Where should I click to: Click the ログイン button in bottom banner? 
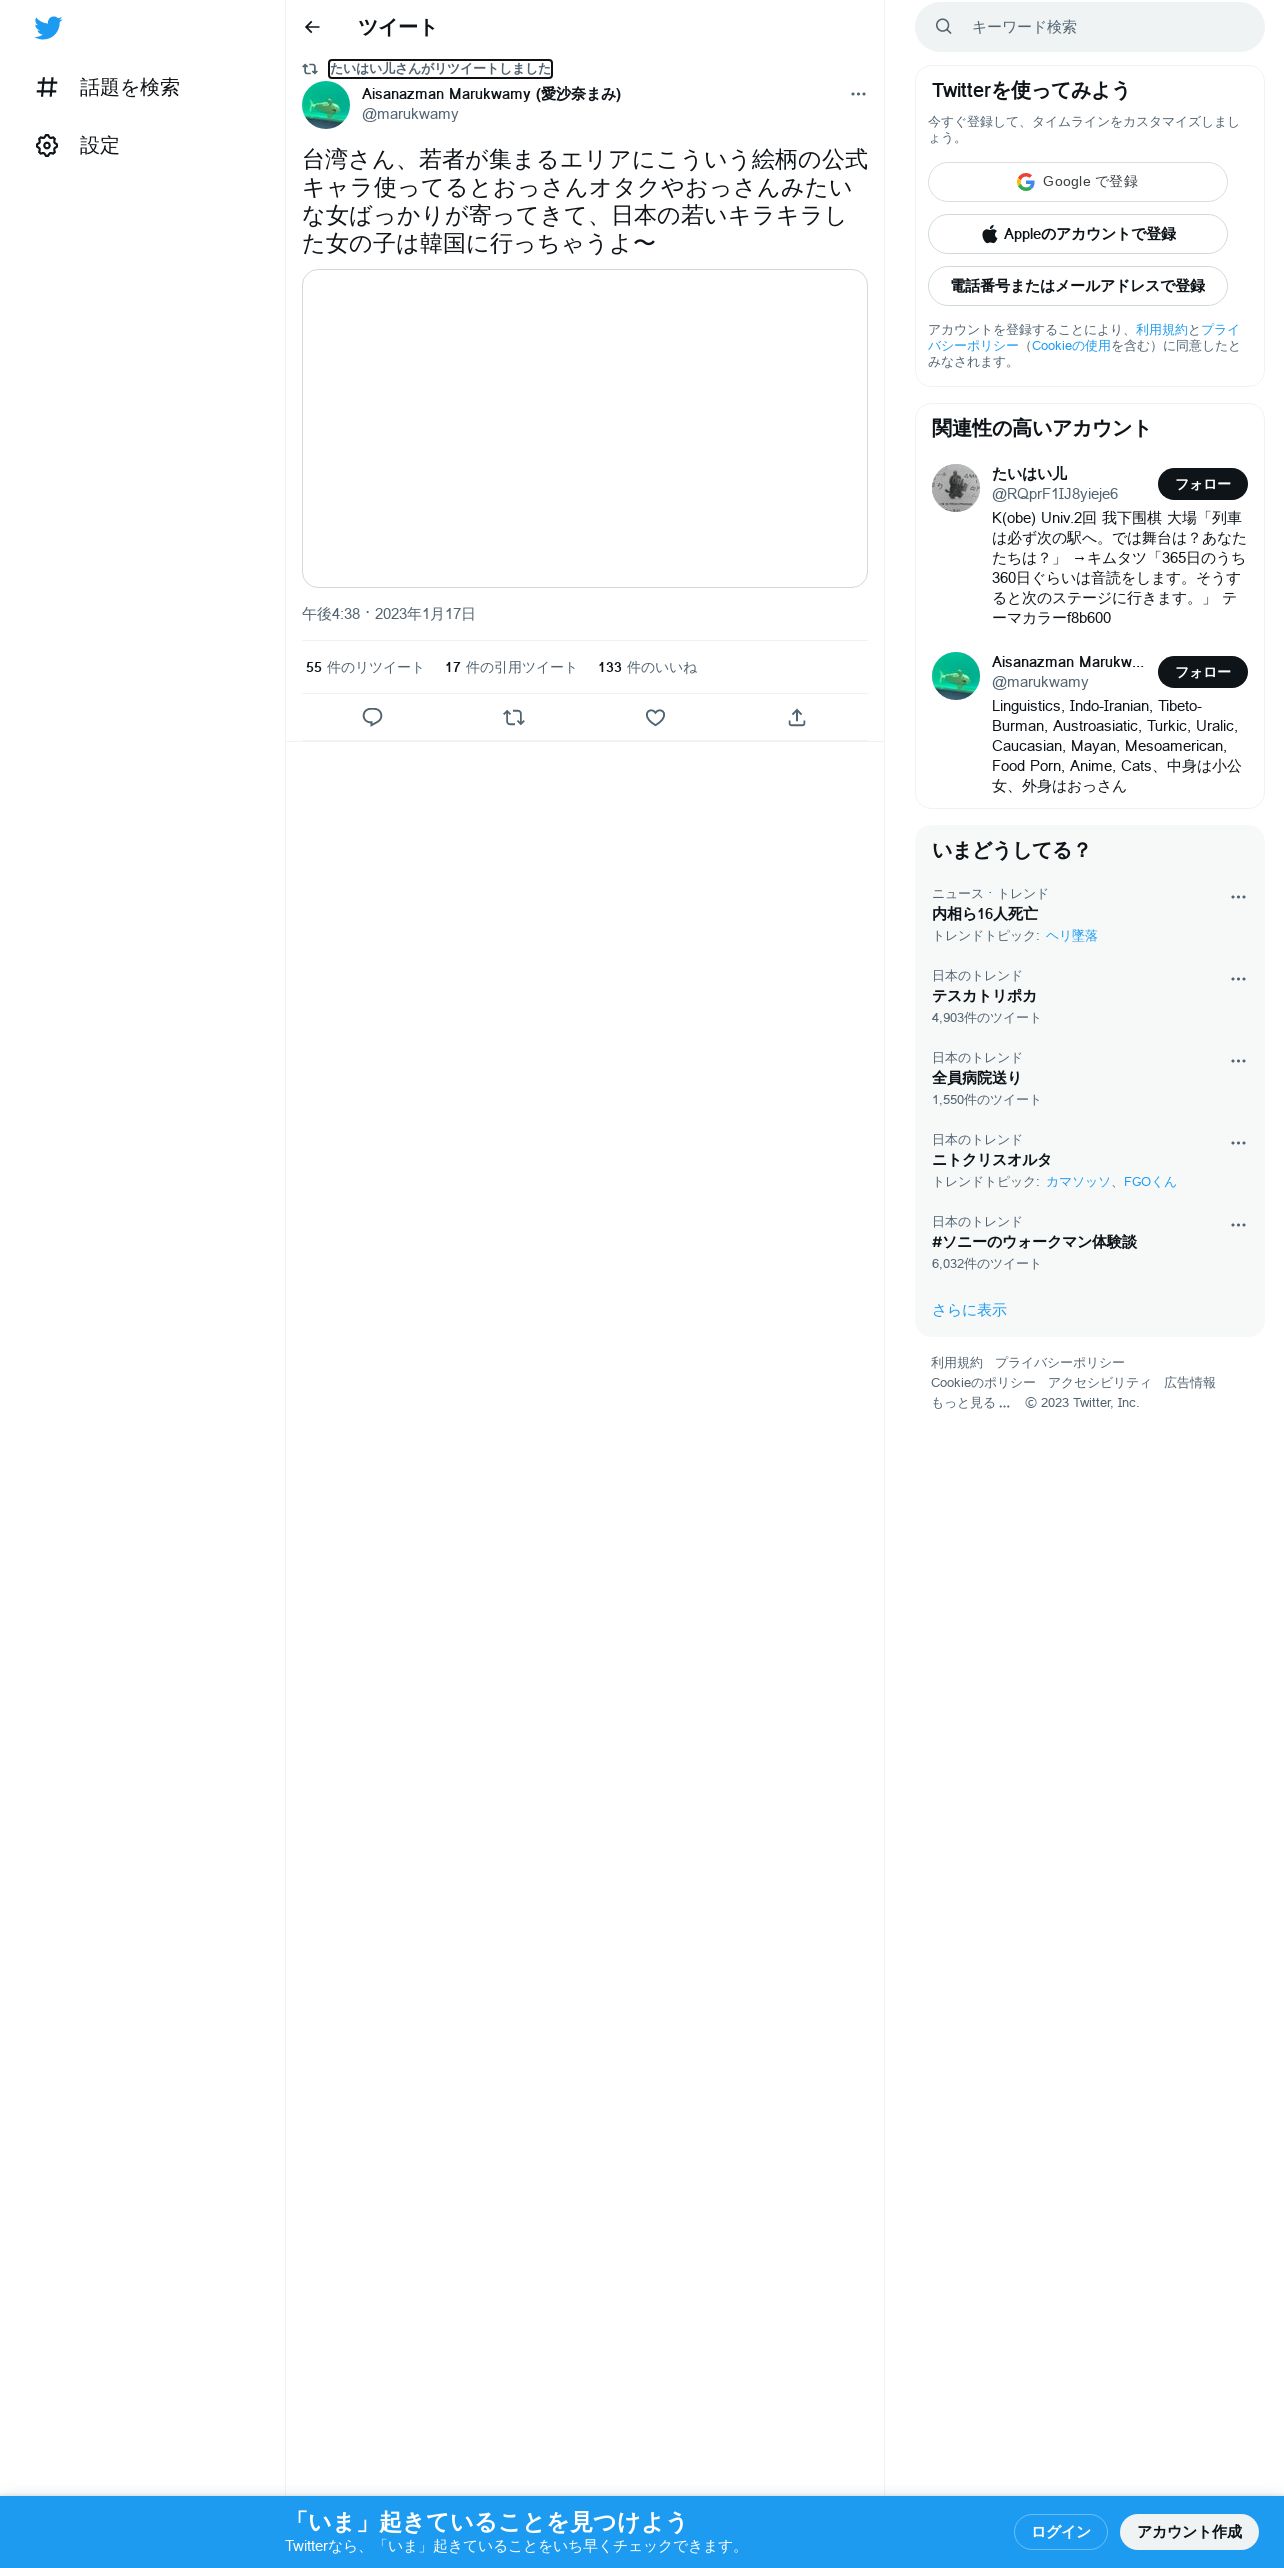tap(1061, 2531)
